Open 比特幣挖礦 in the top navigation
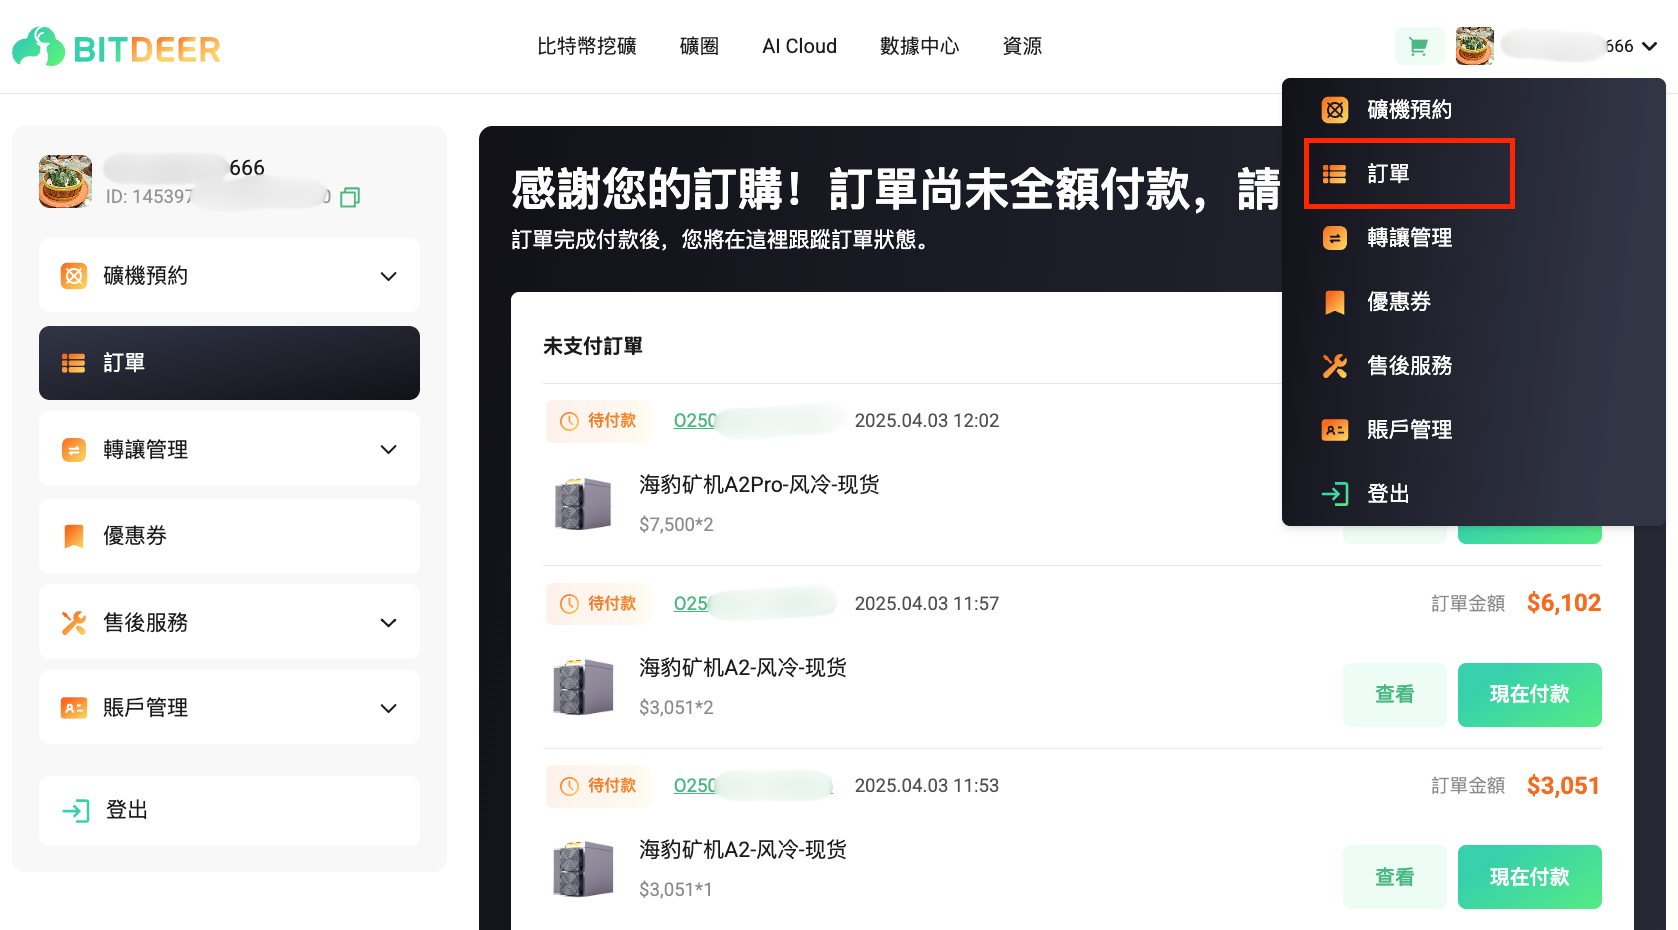Screen dimensions: 1678x930 pos(587,46)
